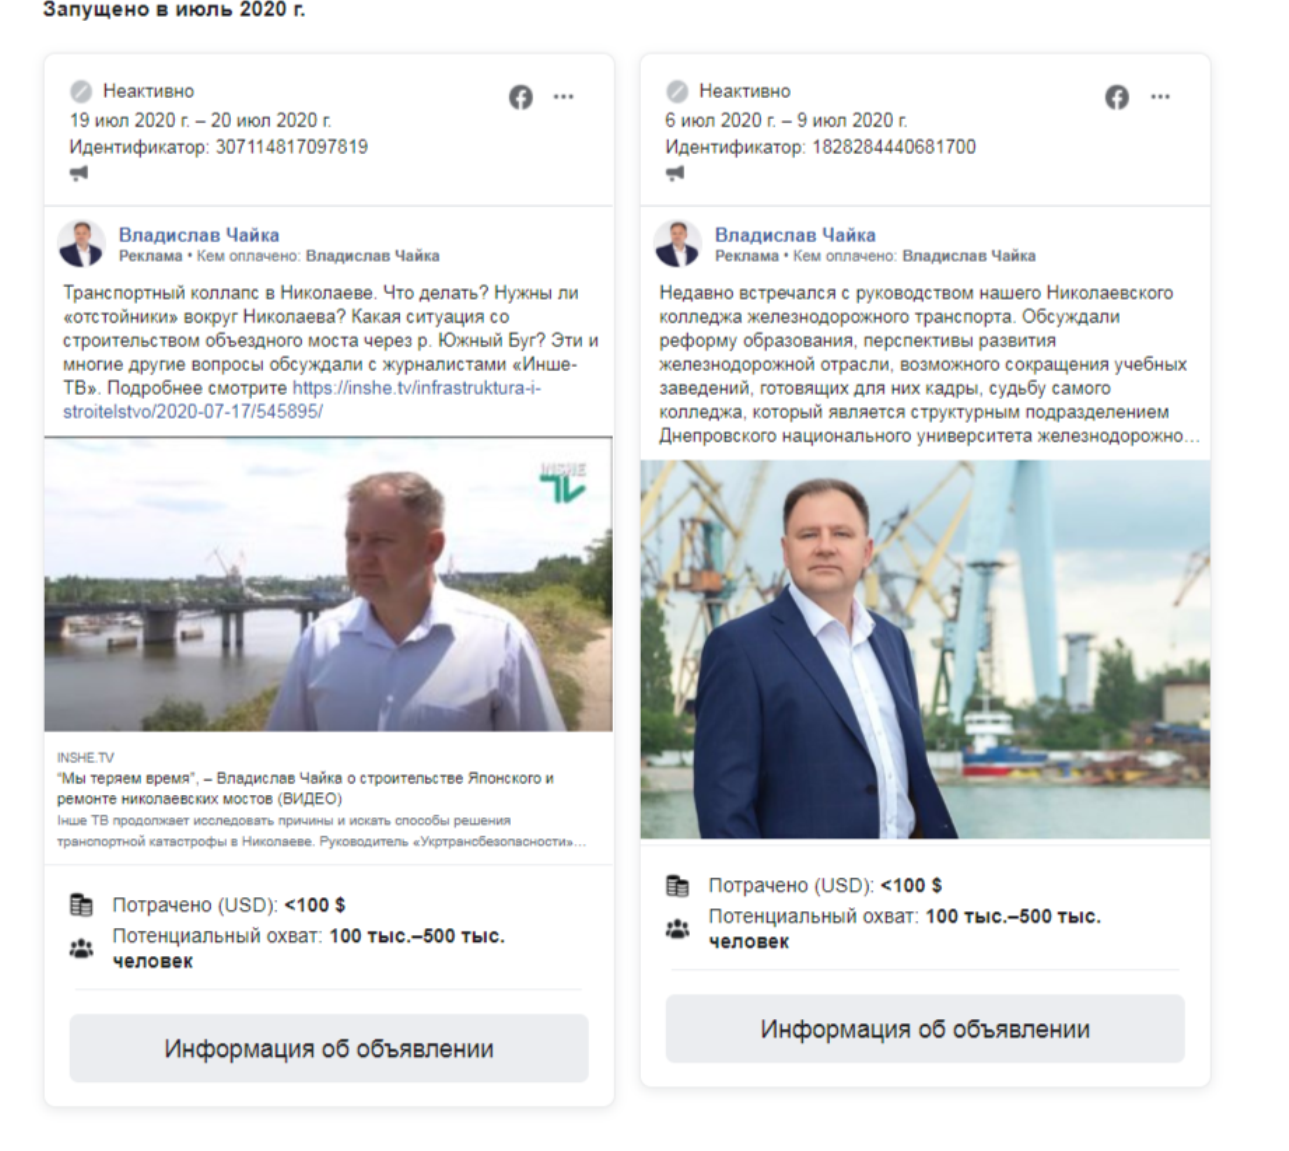
Task: Click Facebook platform icon on right ad card
Action: [1116, 97]
